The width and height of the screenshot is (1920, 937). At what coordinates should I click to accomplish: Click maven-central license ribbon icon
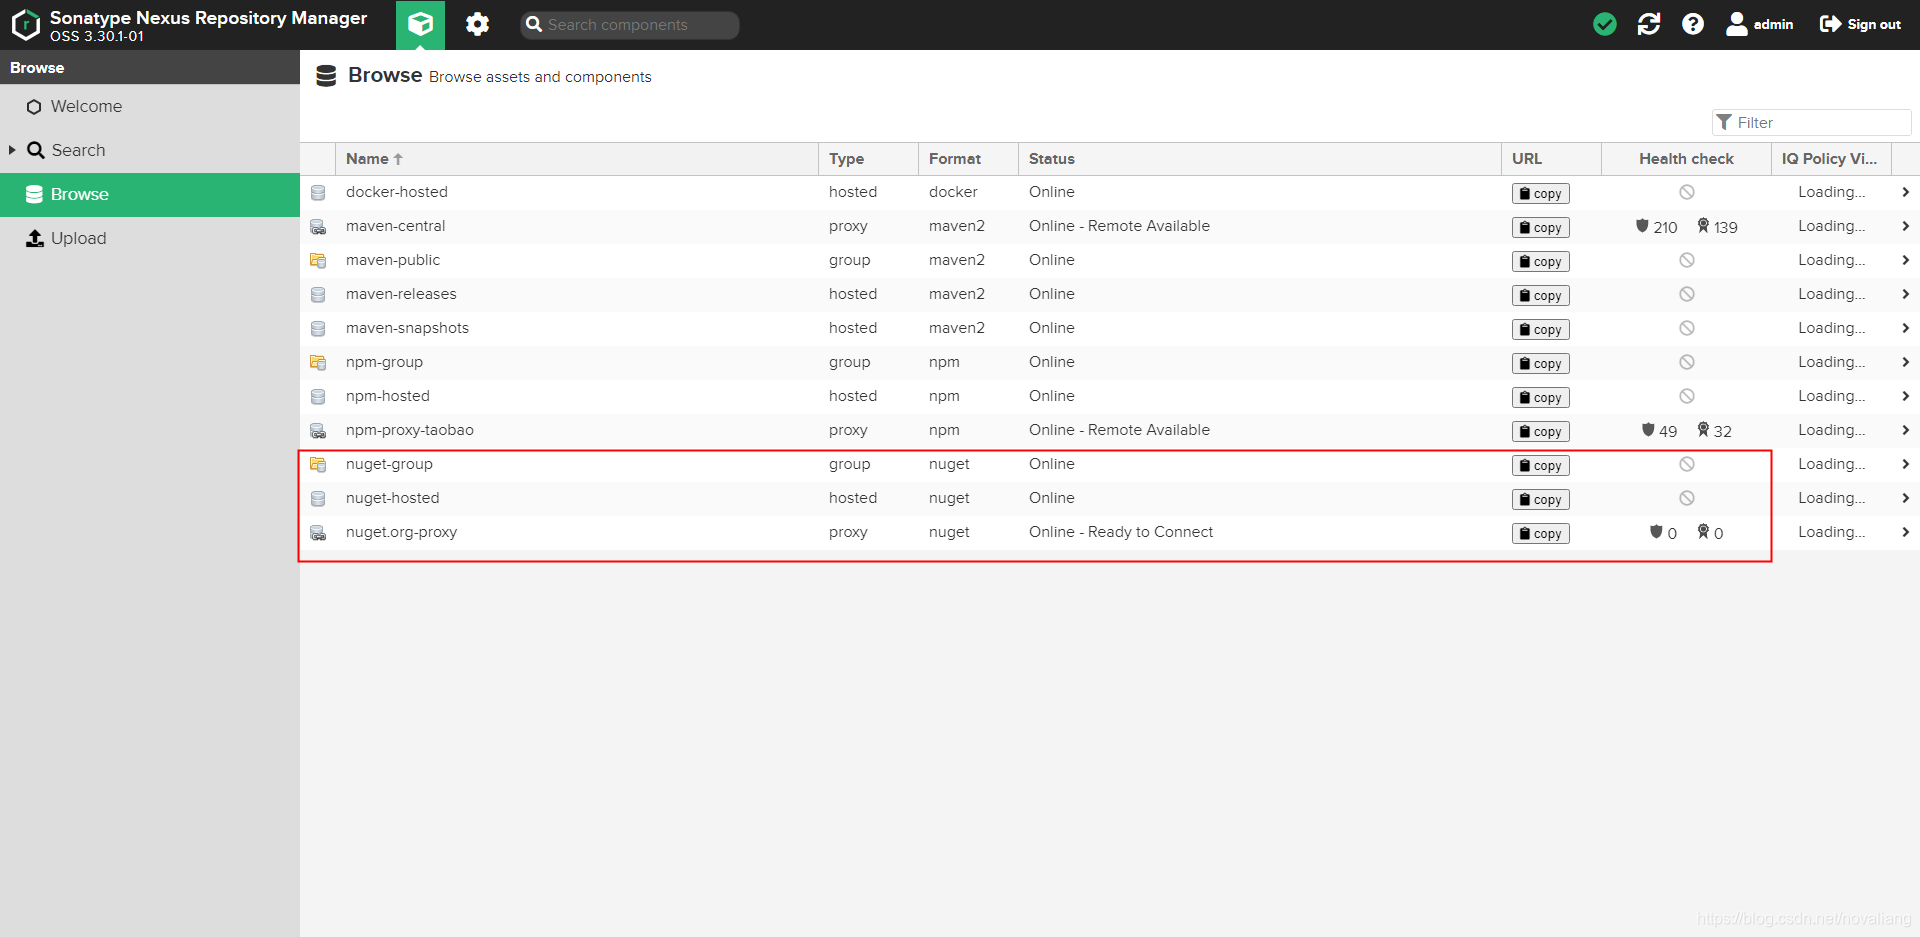click(x=1703, y=226)
